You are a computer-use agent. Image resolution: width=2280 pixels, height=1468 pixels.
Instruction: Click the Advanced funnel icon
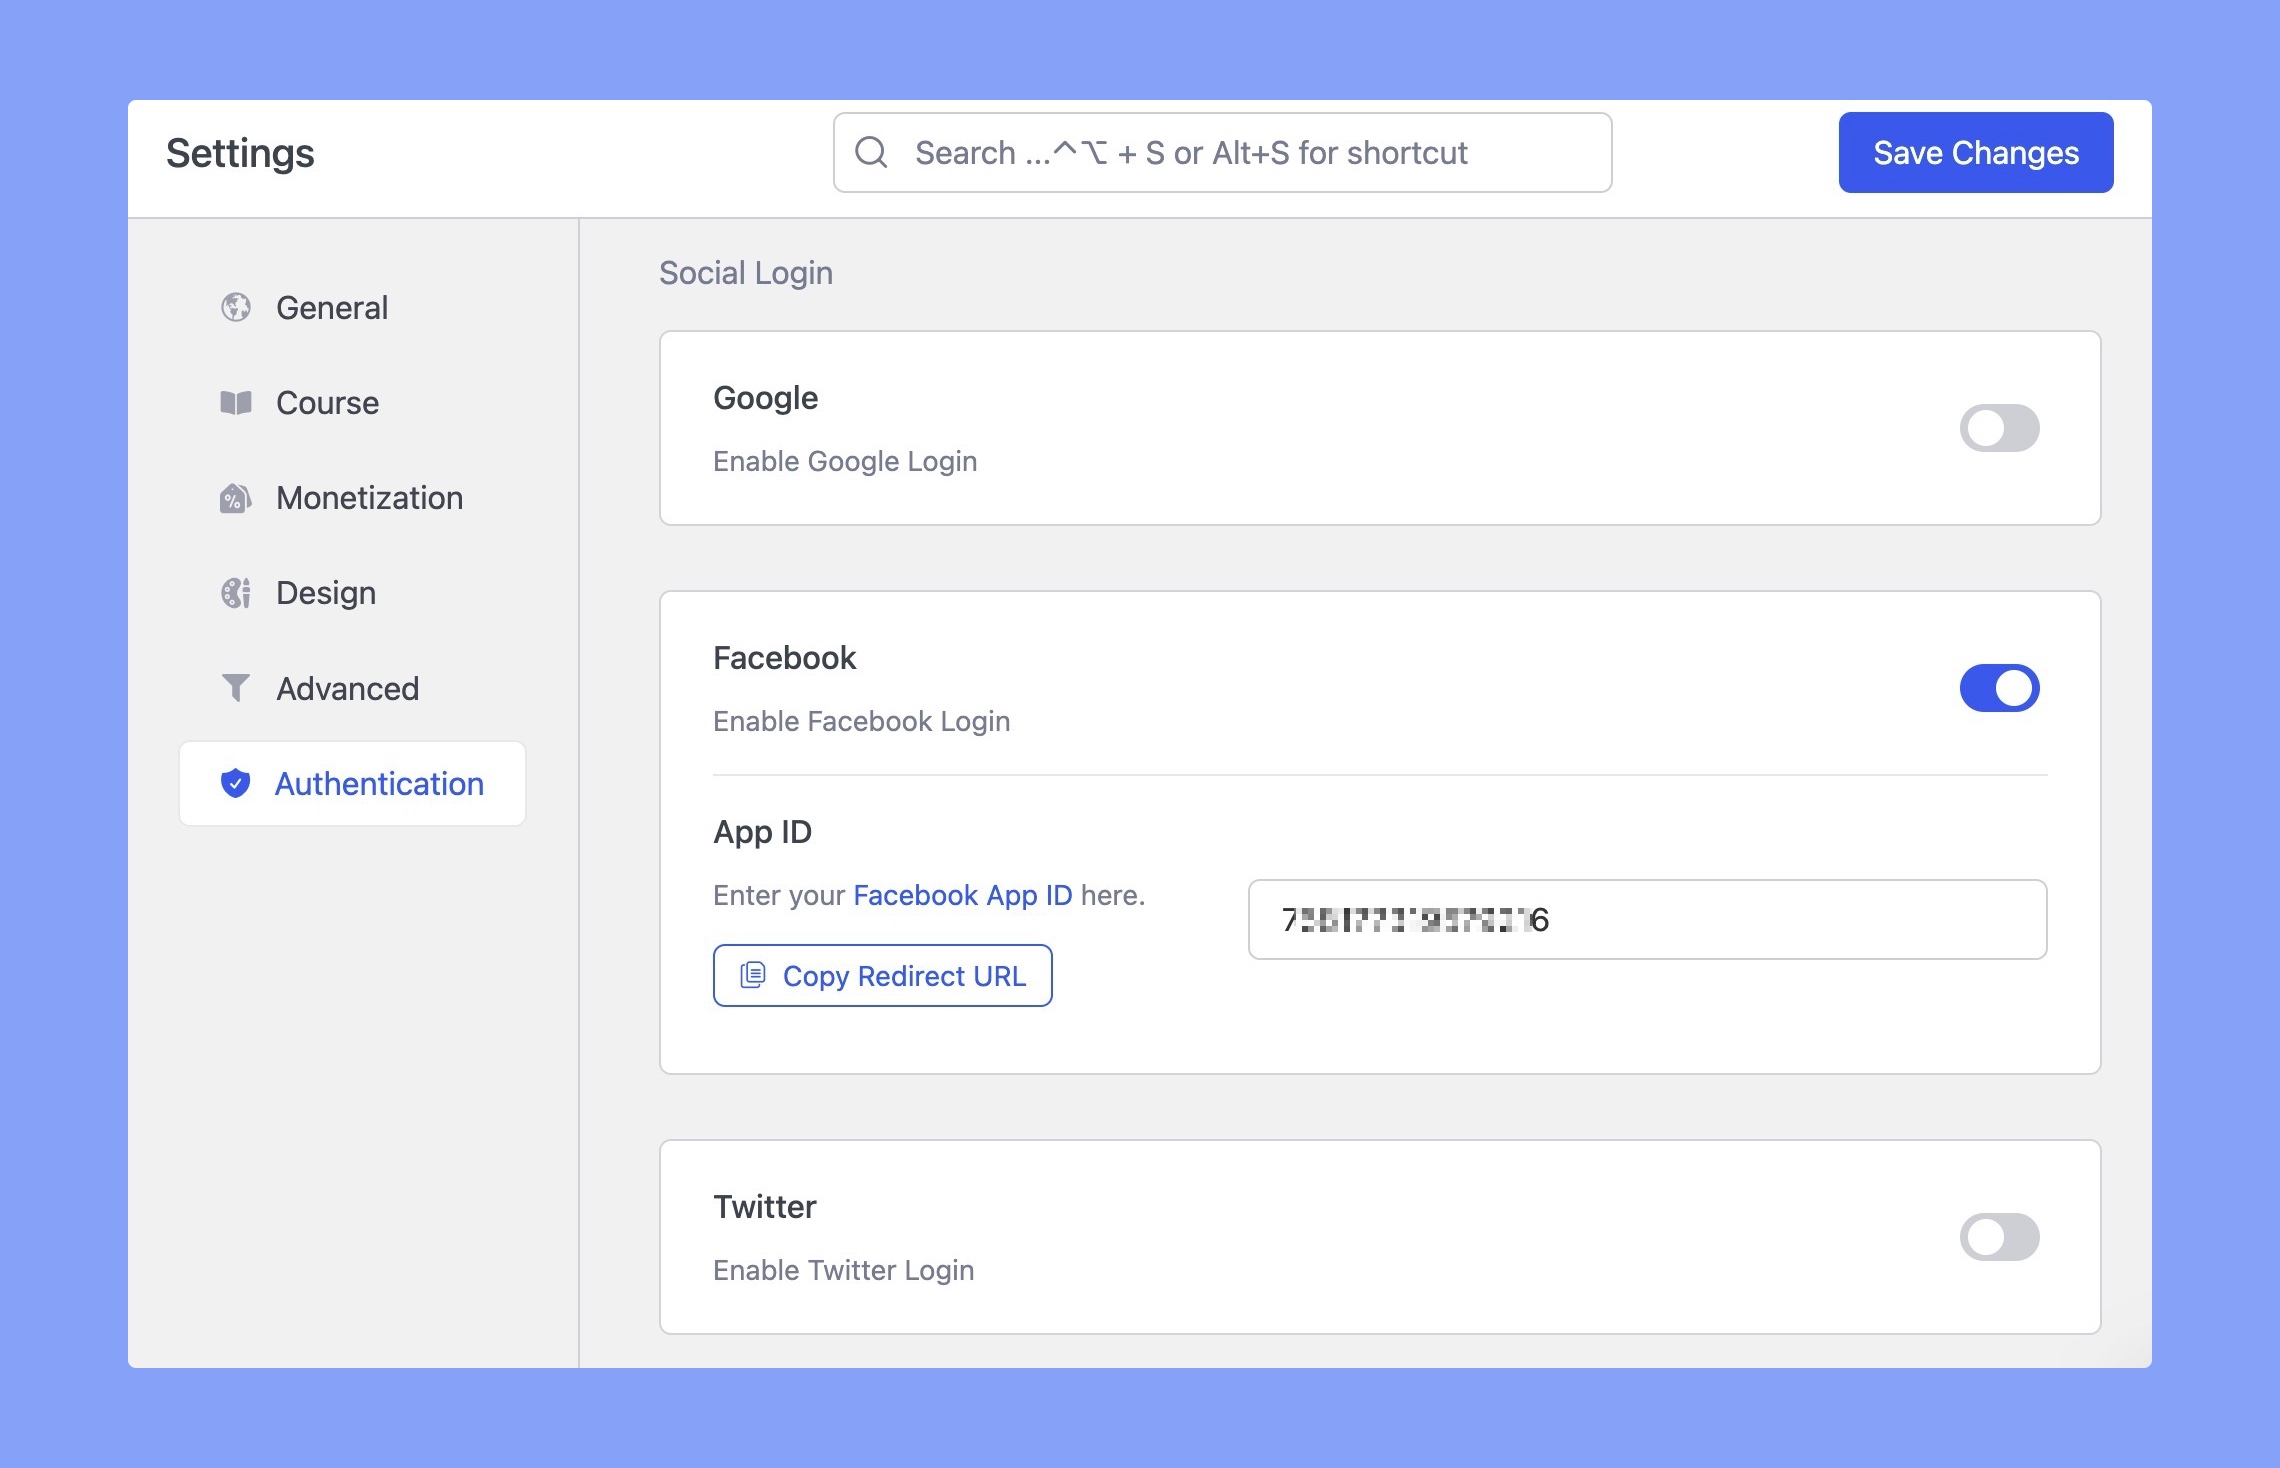coord(236,688)
